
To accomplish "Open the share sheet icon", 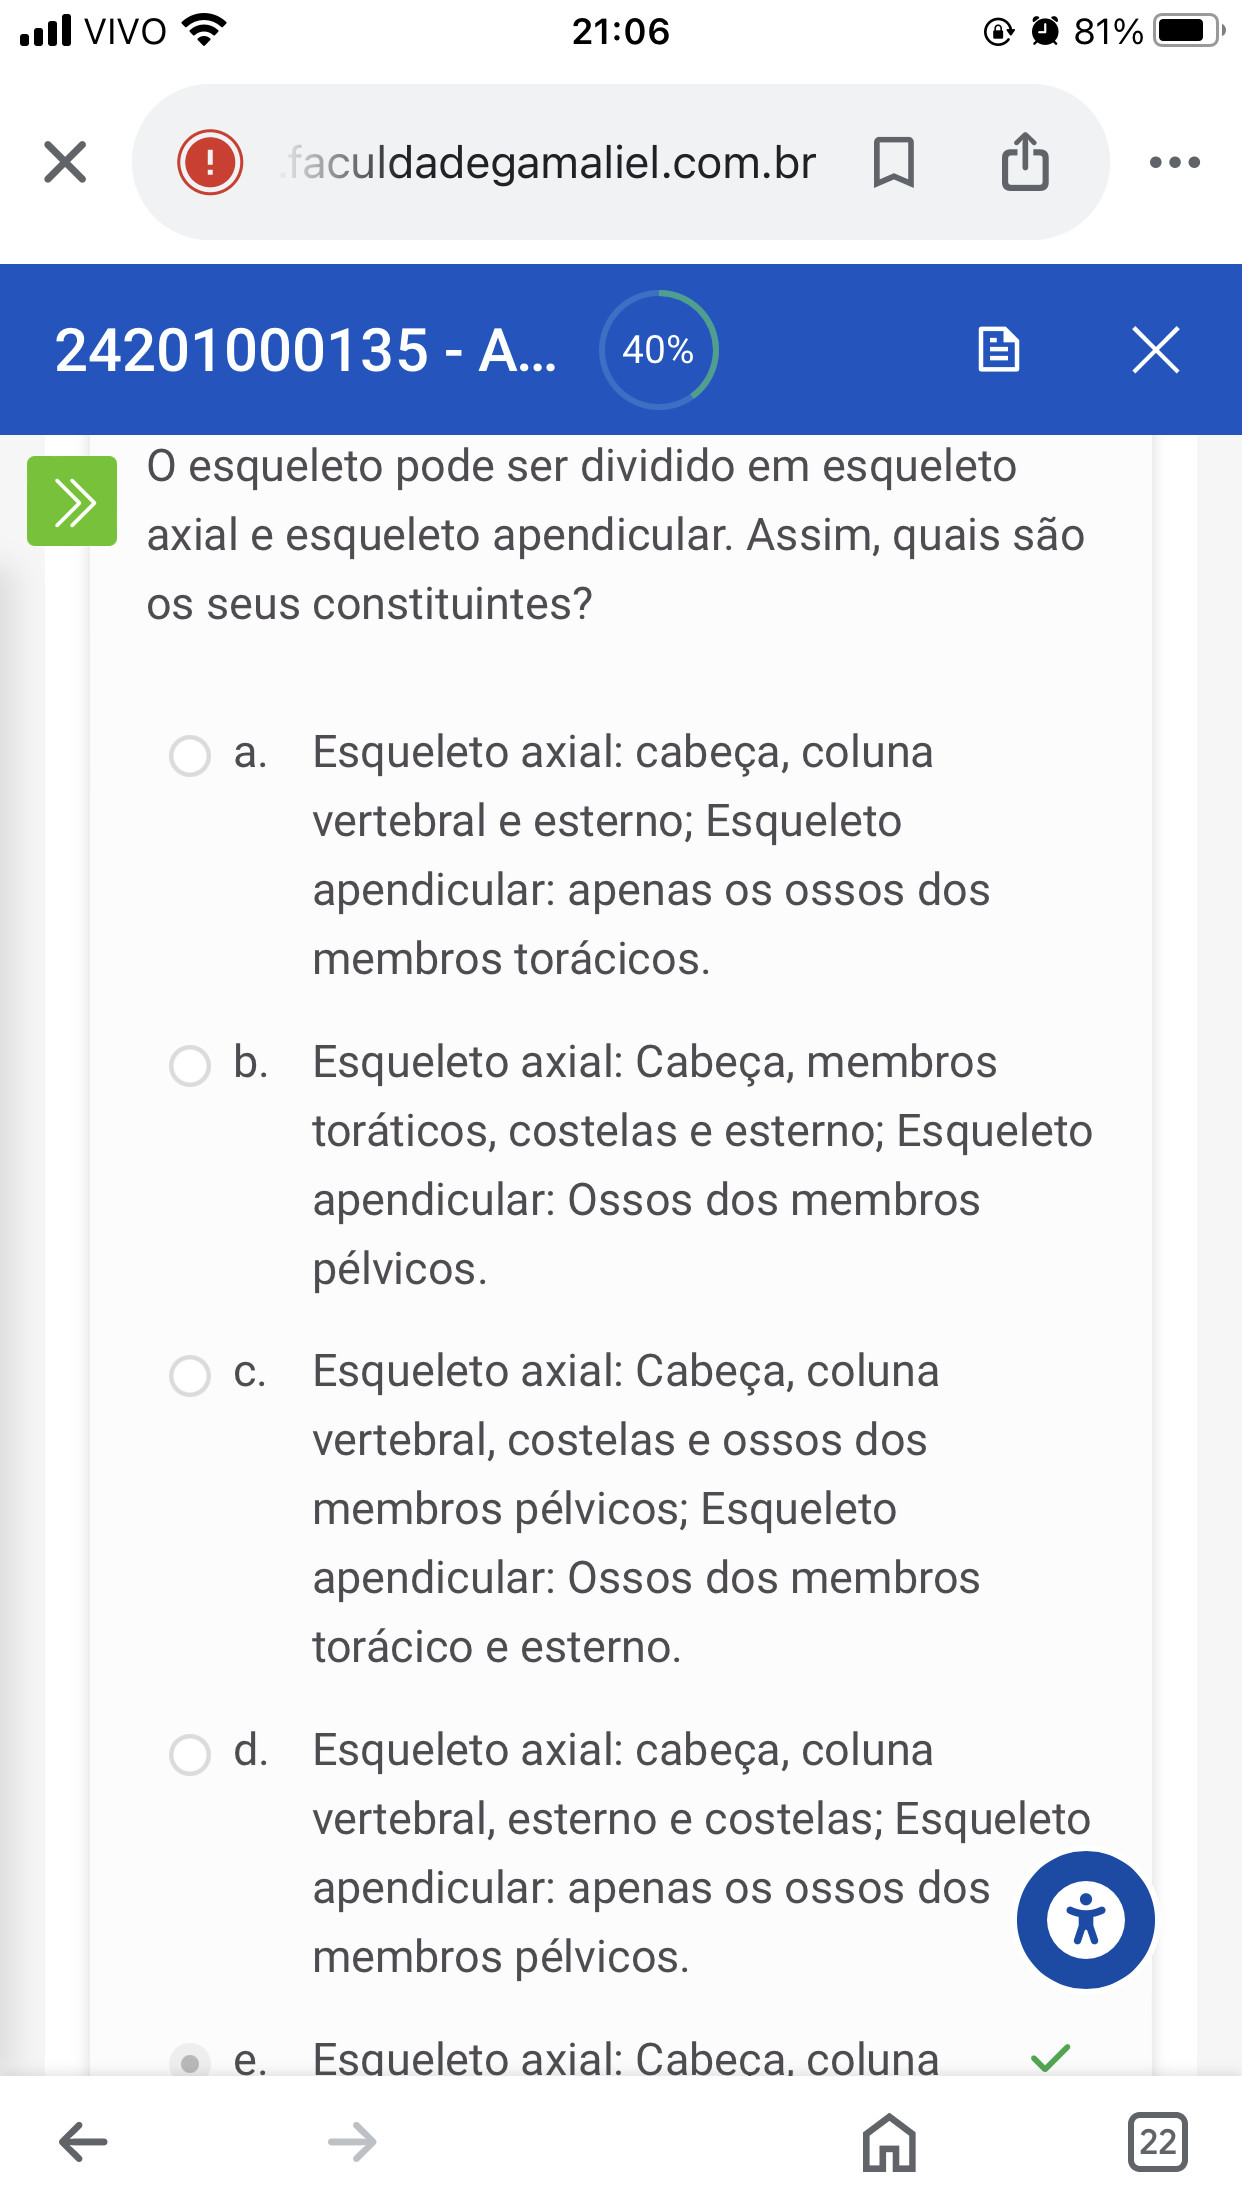I will coord(1025,161).
